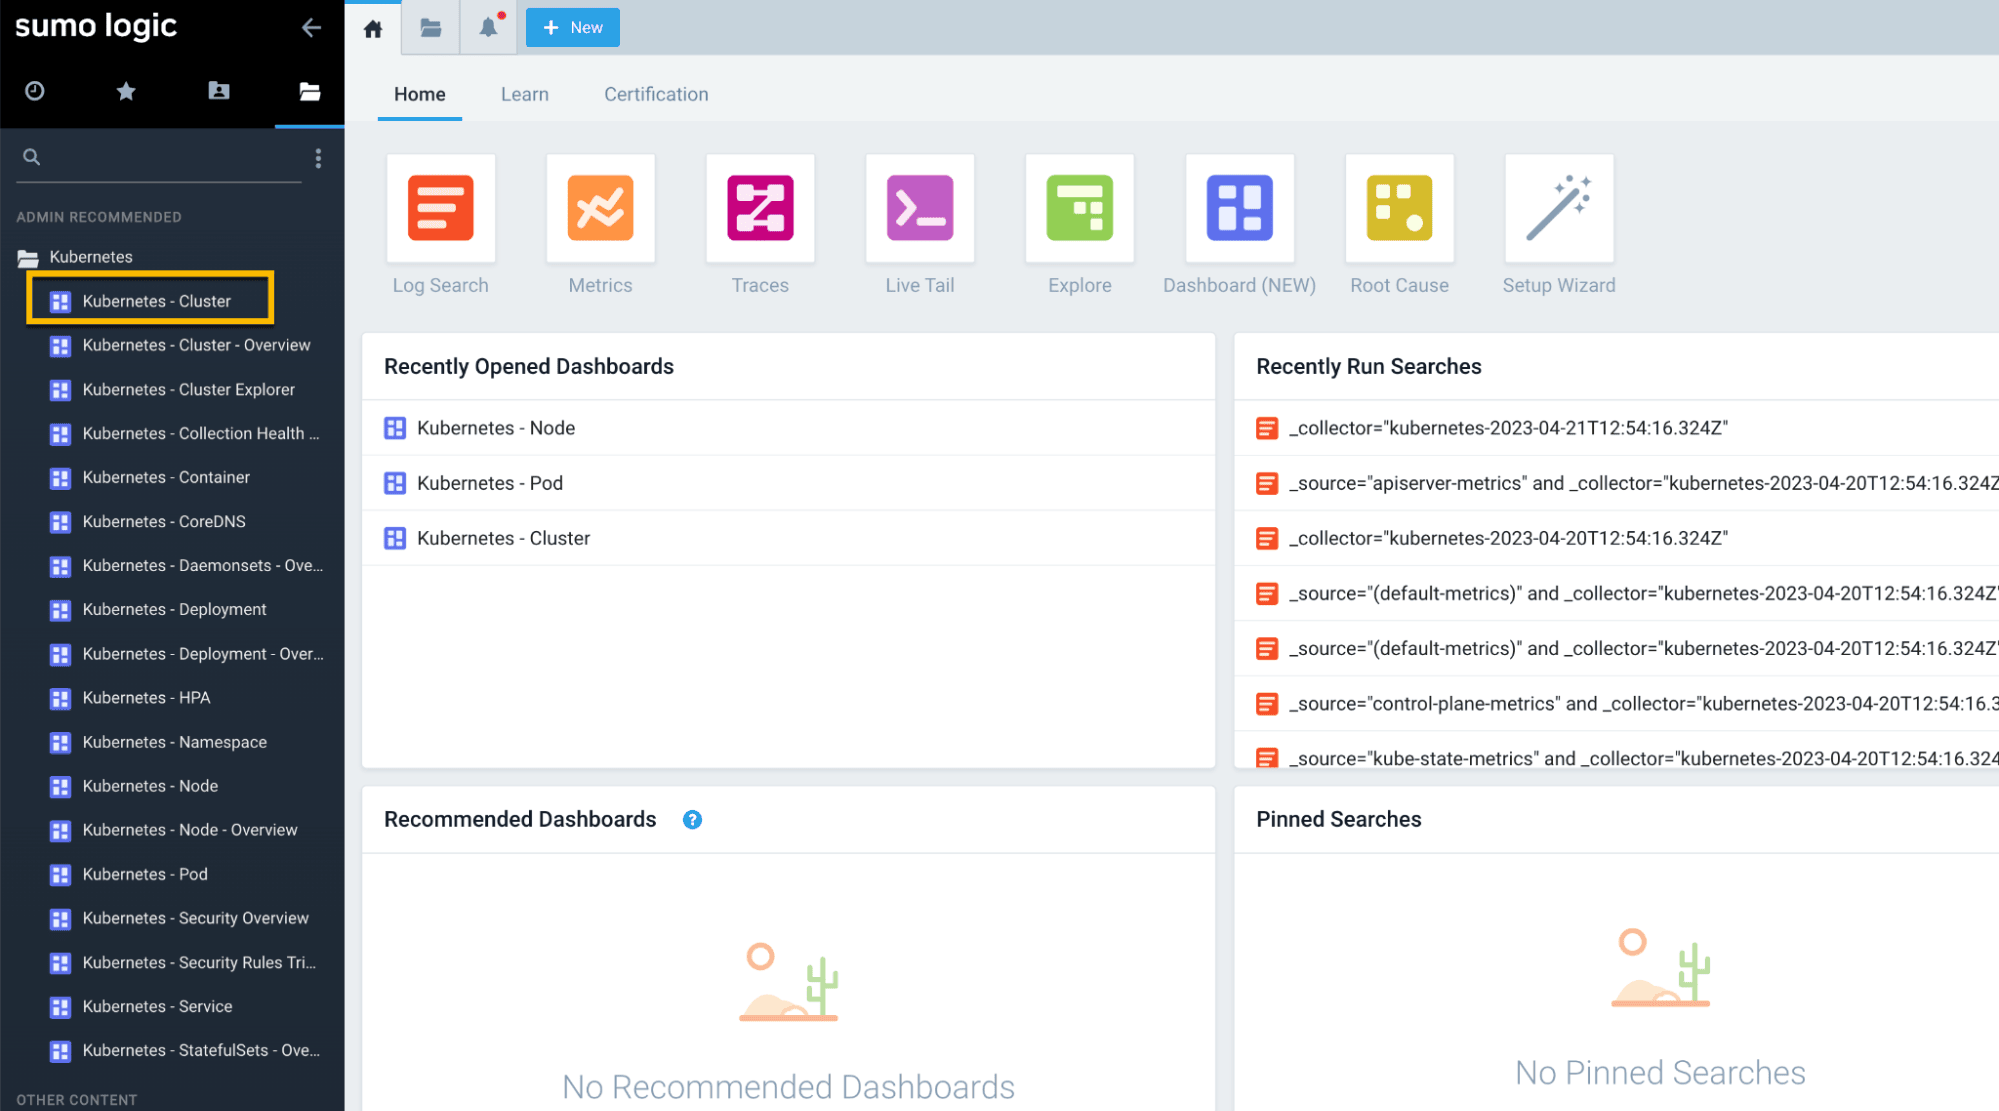
Task: Run the 2023-04-21 collector search
Action: (1616, 428)
